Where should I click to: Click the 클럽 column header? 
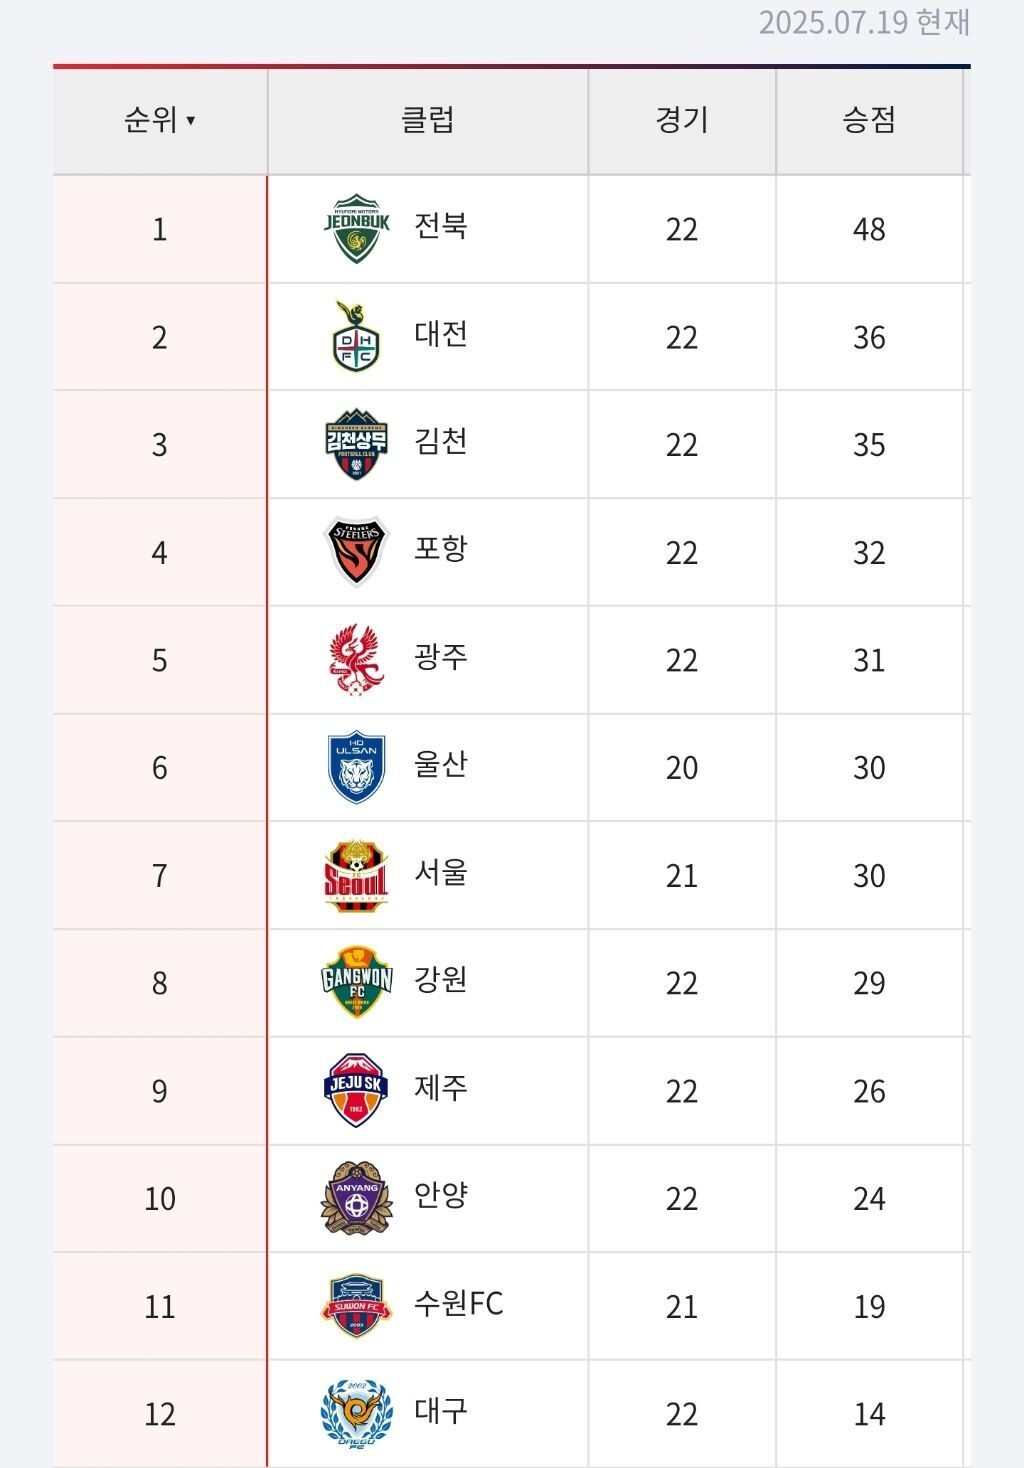[x=428, y=121]
